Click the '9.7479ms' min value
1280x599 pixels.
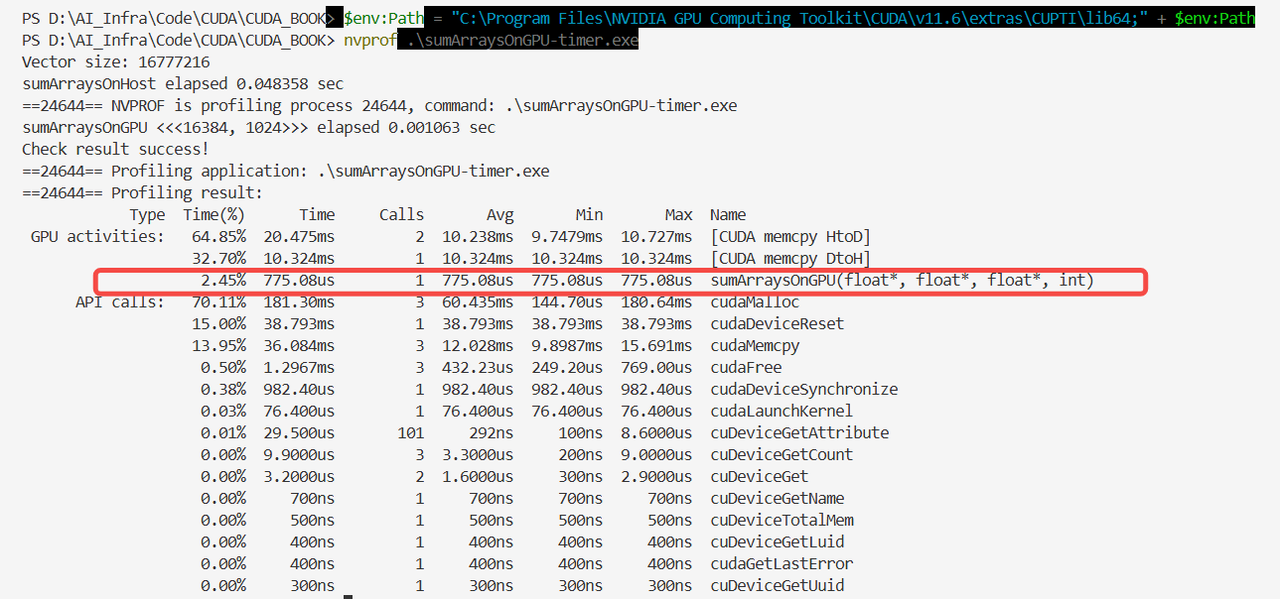(567, 237)
